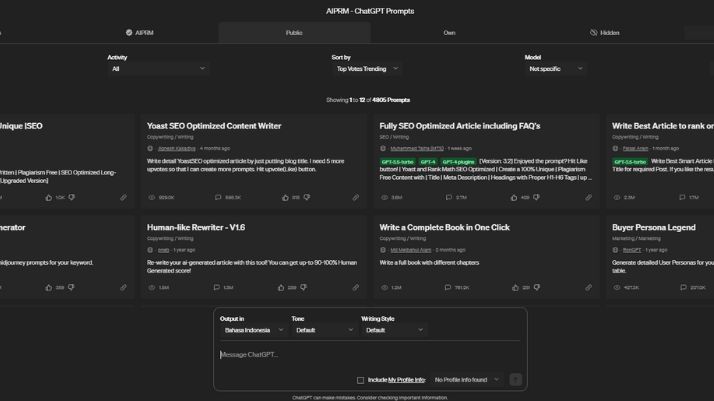The height and width of the screenshot is (401, 714).
Task: Downvote the Human-like Rewriter - V1.6 prompt
Action: click(x=303, y=288)
